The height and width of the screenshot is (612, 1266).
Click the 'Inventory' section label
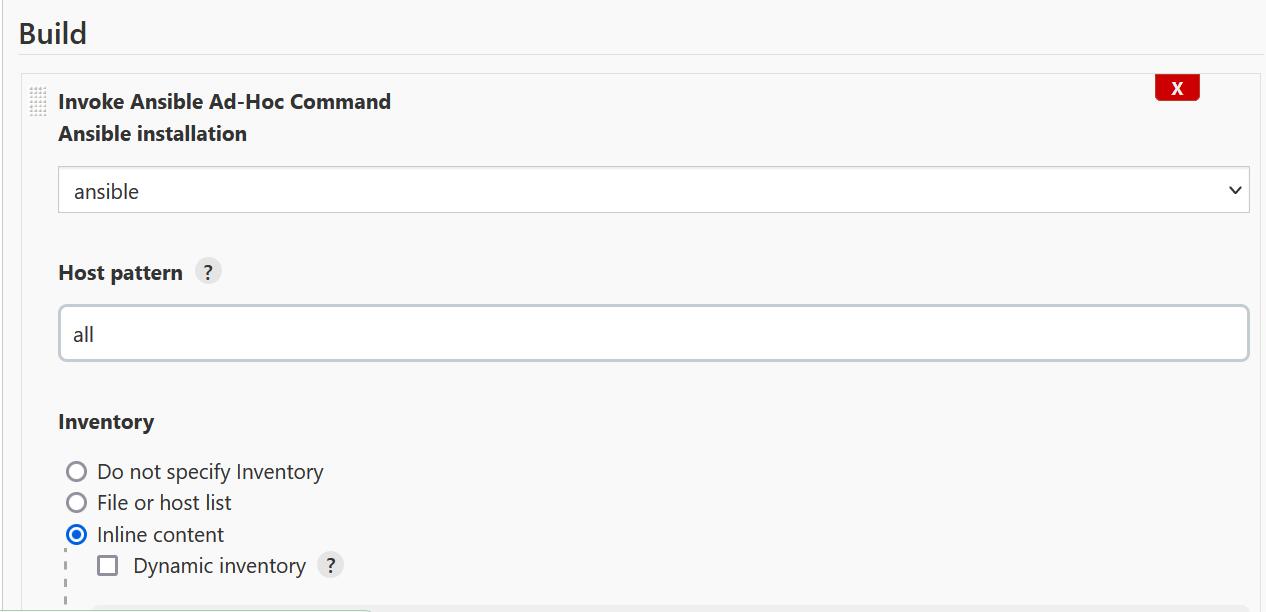106,422
